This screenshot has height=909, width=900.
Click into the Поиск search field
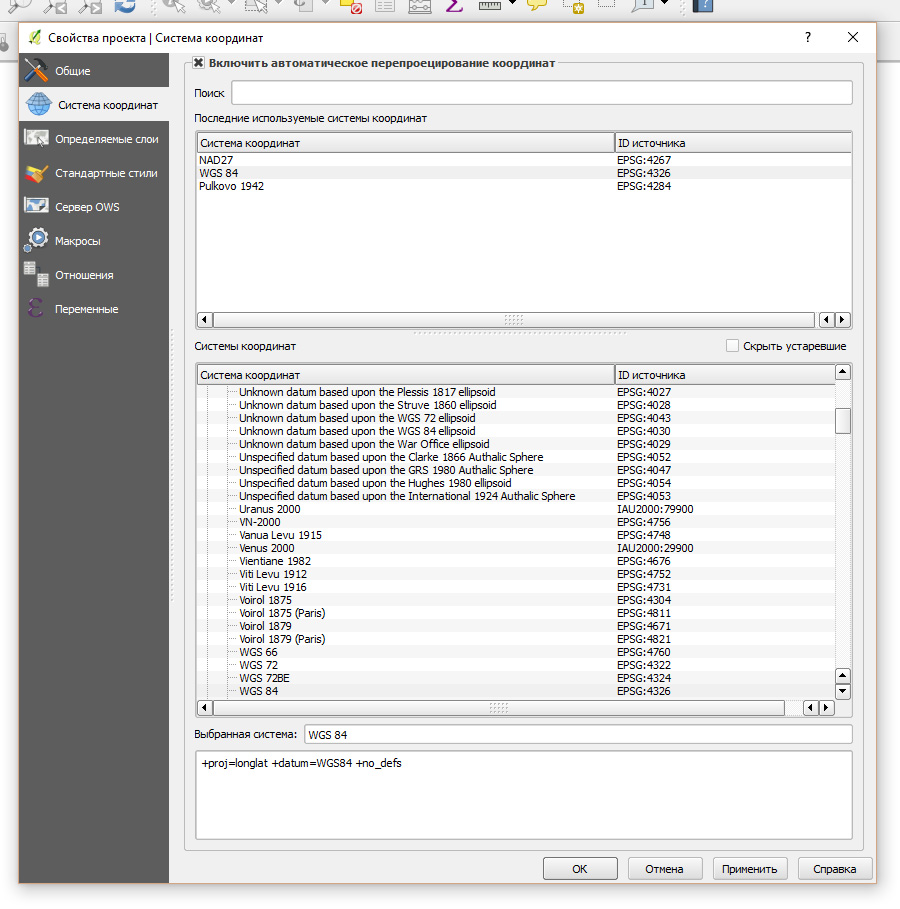[542, 93]
